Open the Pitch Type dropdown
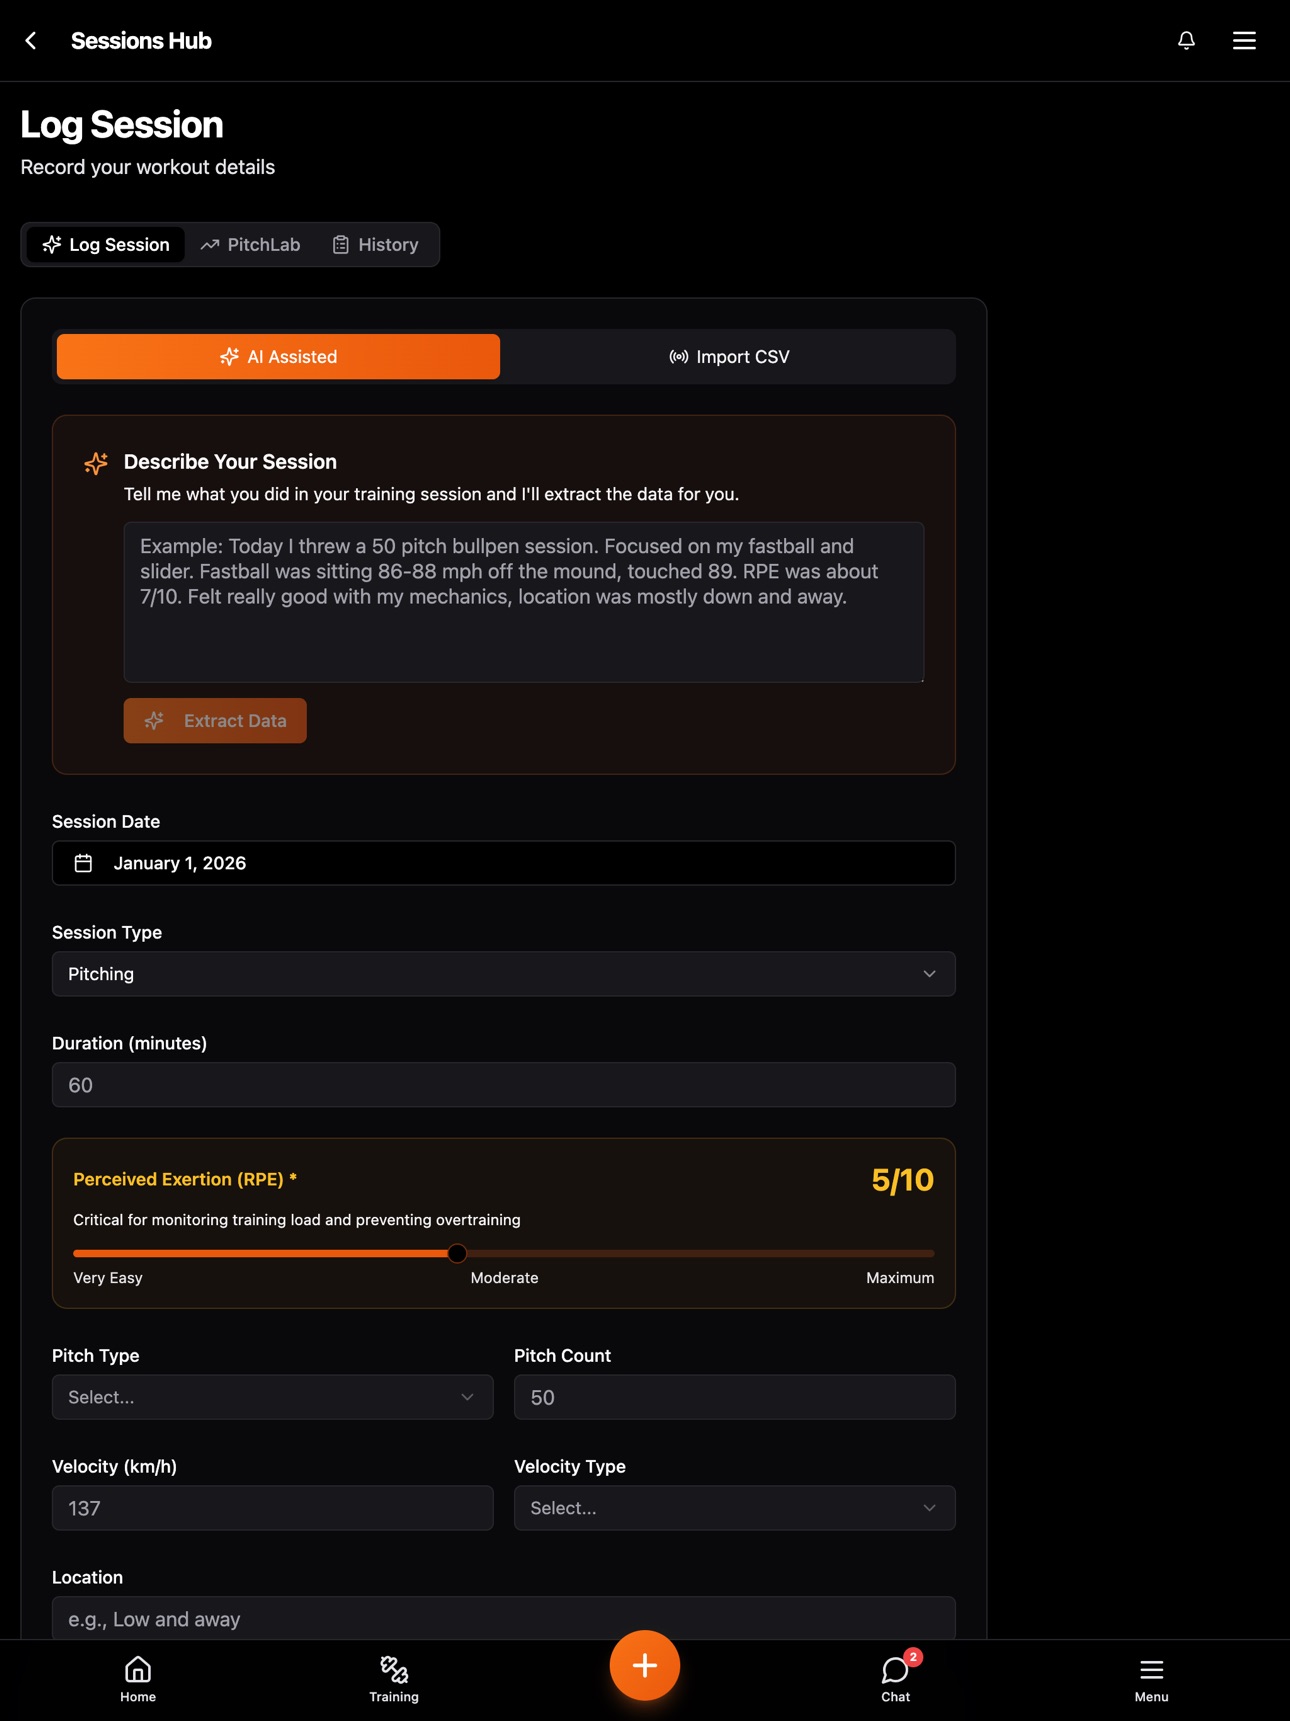The height and width of the screenshot is (1721, 1290). point(273,1397)
